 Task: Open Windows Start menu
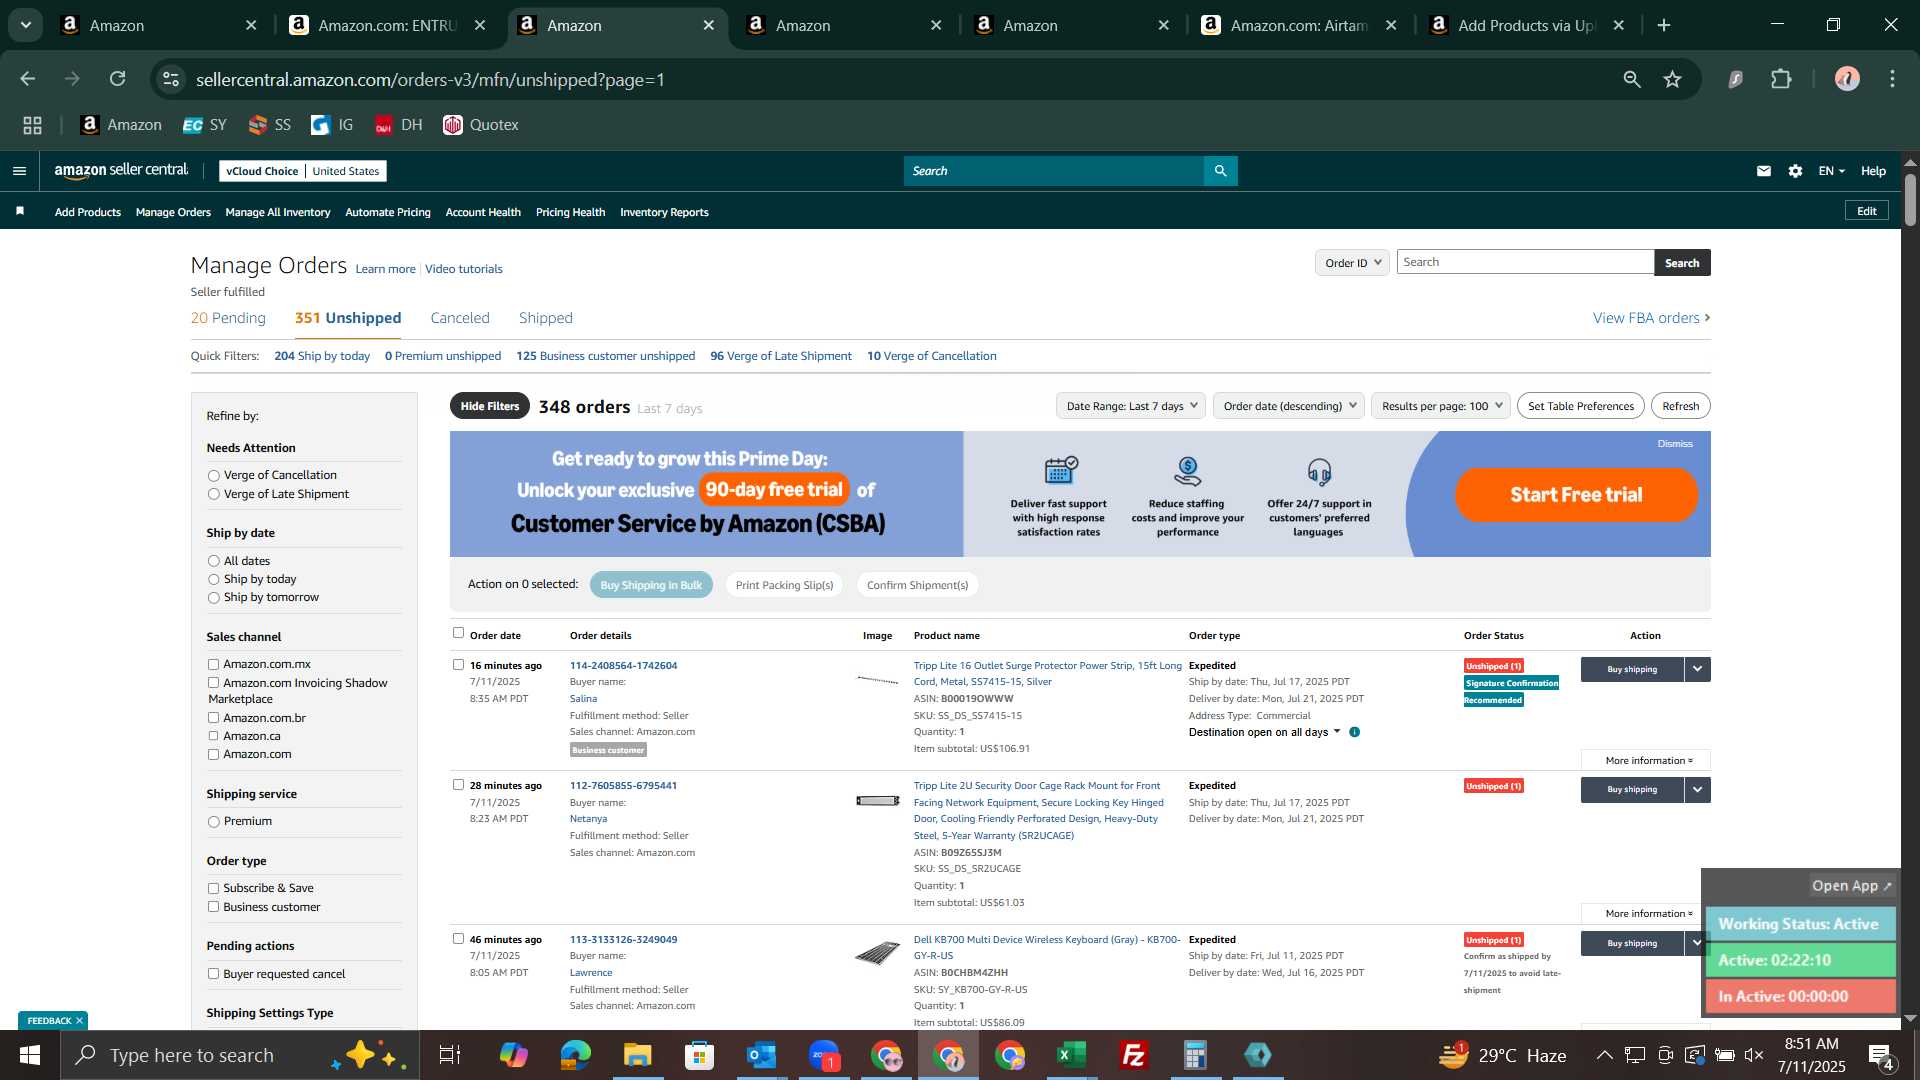point(30,1055)
